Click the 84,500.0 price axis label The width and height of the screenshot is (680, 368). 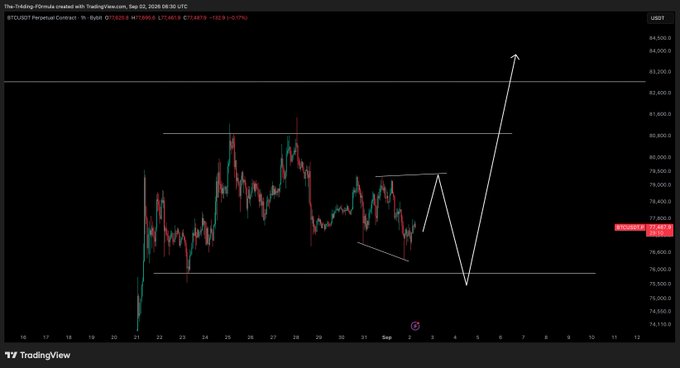tap(660, 38)
